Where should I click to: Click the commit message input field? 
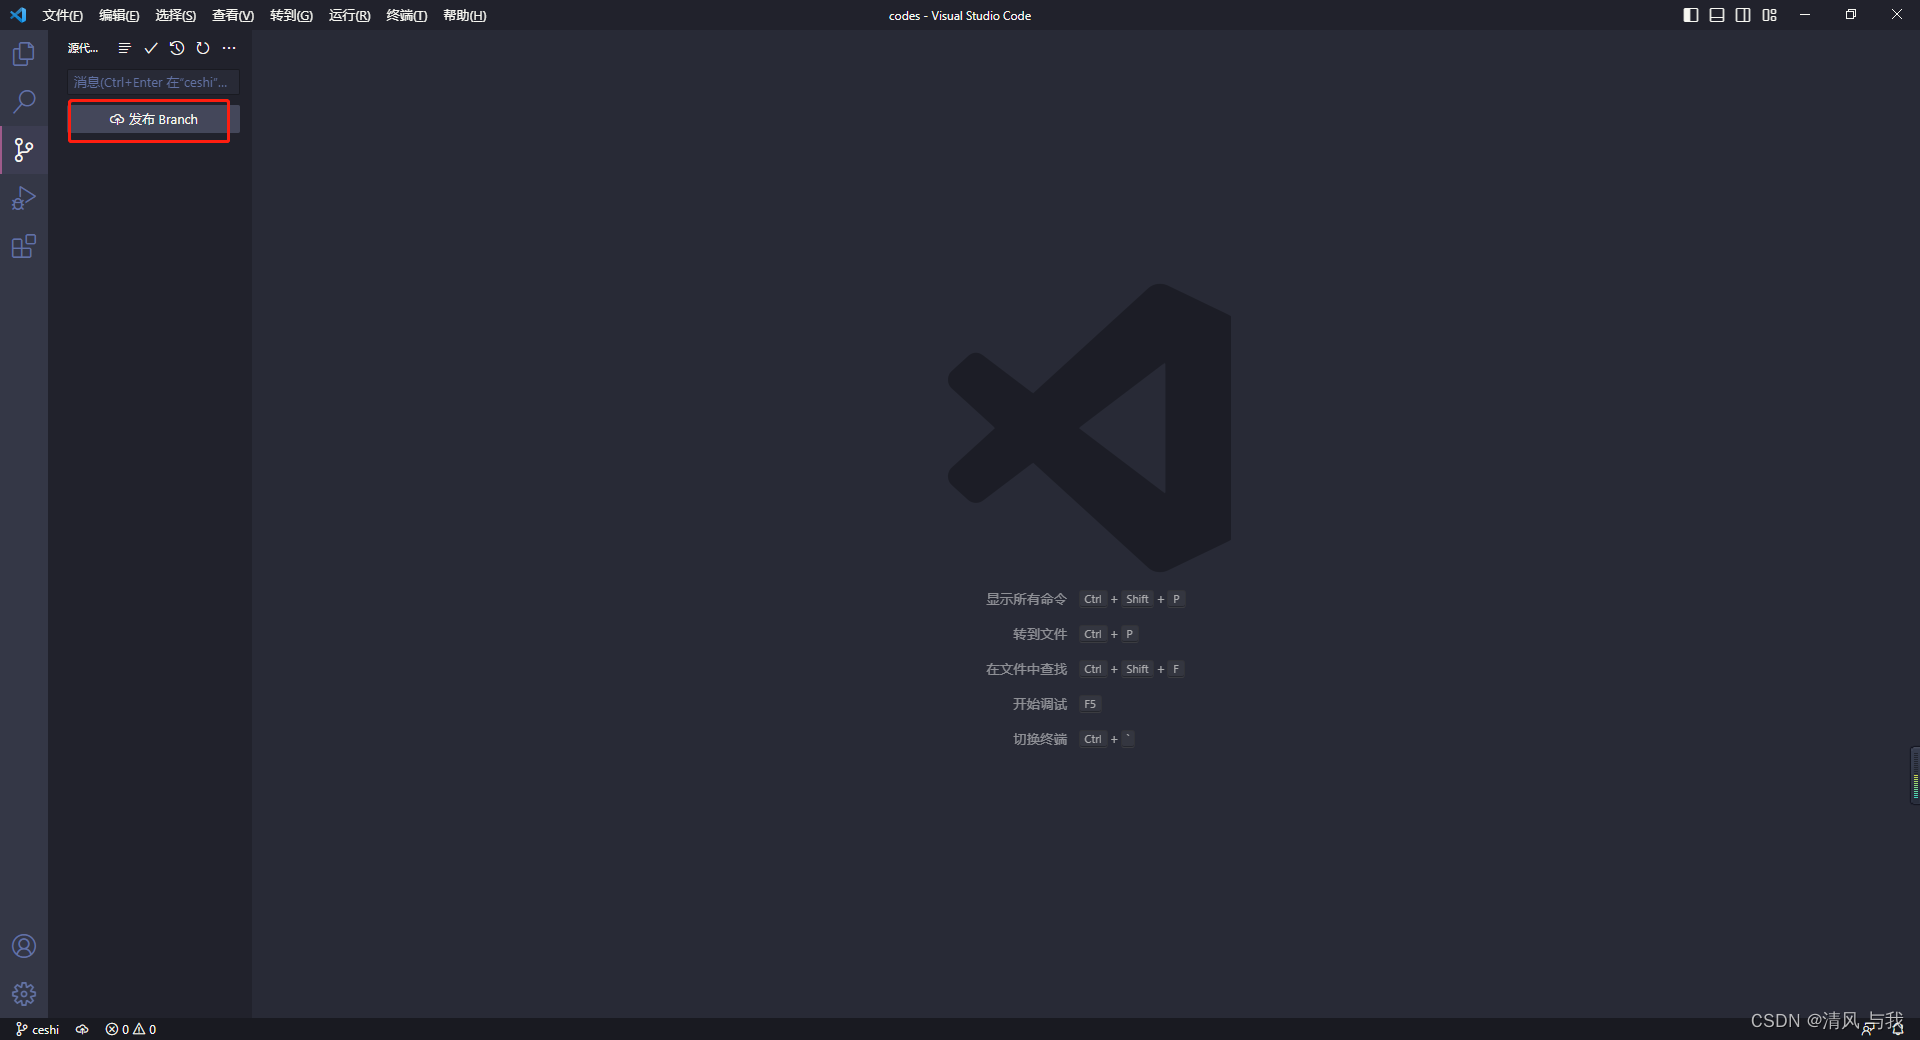(154, 82)
